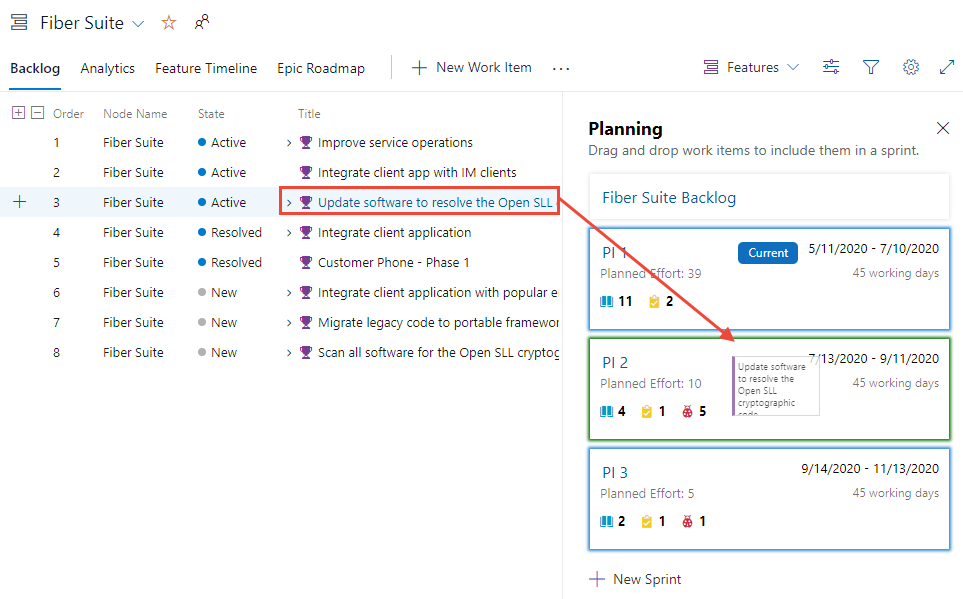Image resolution: width=963 pixels, height=599 pixels.
Task: Click Resolved state of Customer Phone row
Action: tap(236, 262)
